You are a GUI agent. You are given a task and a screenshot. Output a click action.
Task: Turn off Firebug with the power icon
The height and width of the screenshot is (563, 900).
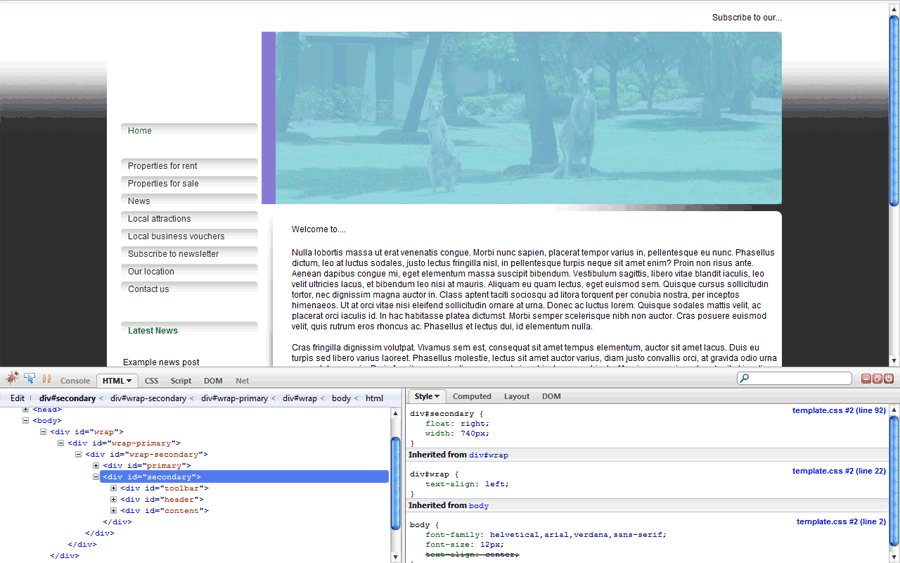(x=889, y=379)
